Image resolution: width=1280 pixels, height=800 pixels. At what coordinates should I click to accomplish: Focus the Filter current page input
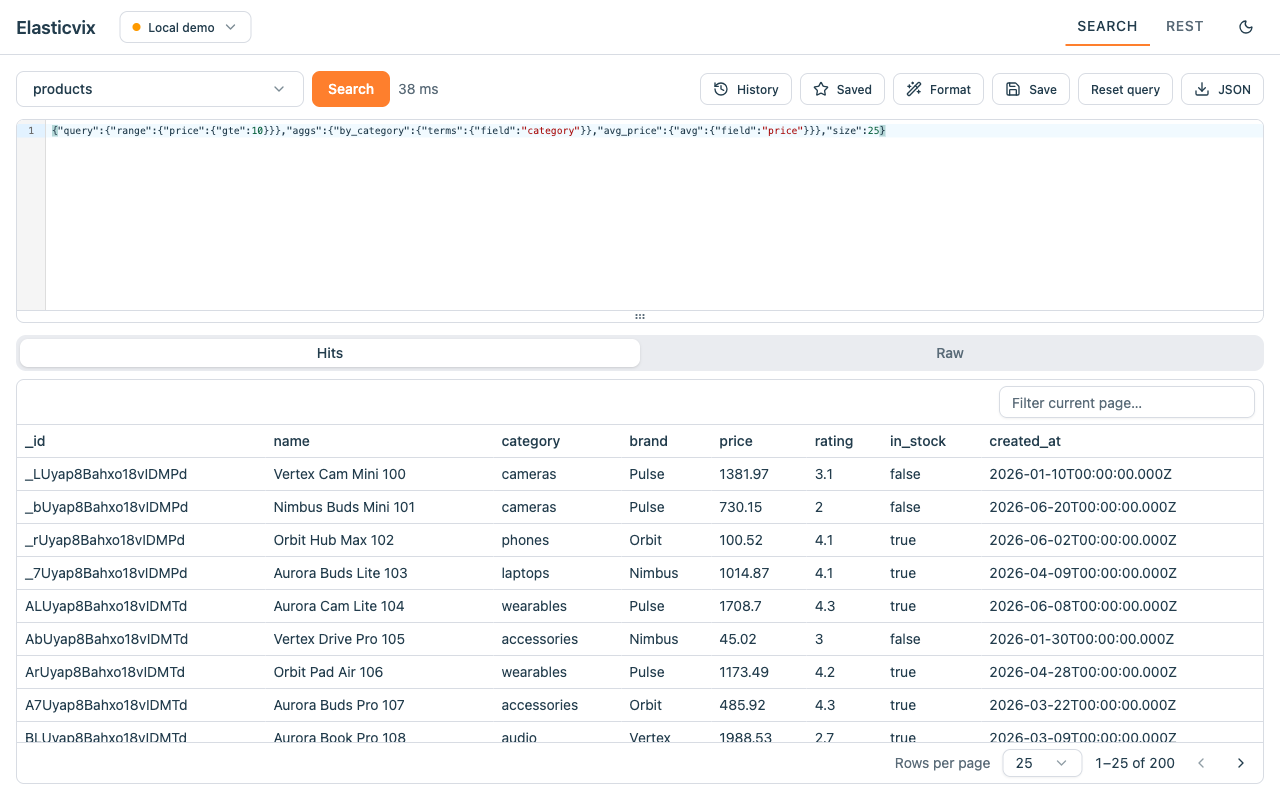point(1127,402)
